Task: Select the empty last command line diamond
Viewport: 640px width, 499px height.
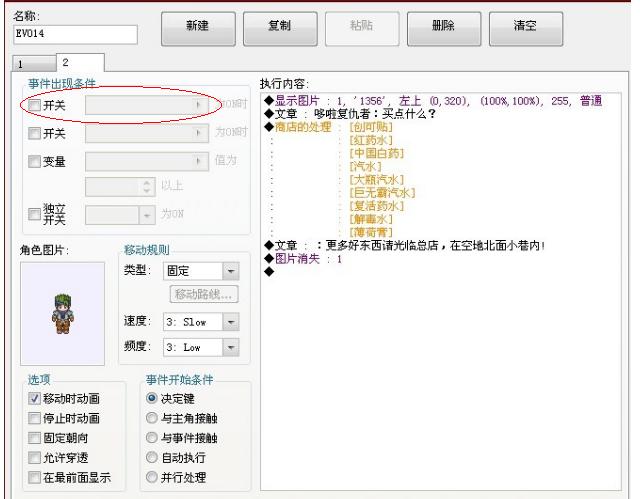Action: tap(269, 271)
